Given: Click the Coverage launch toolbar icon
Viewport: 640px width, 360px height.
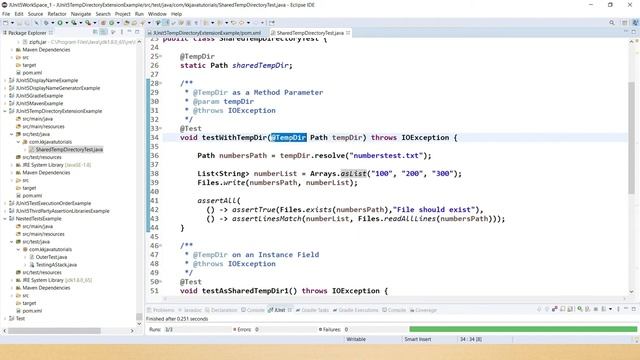Looking at the screenshot, I should tap(74, 23).
